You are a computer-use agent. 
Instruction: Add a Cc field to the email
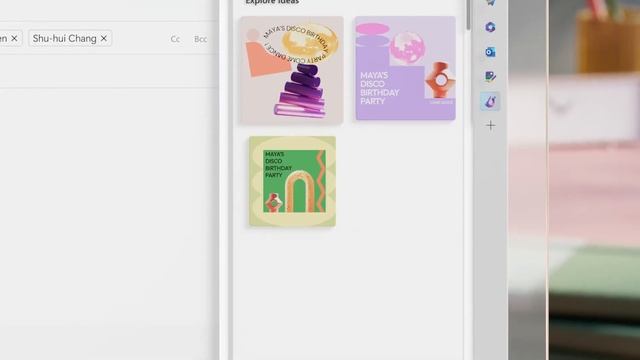coord(175,39)
